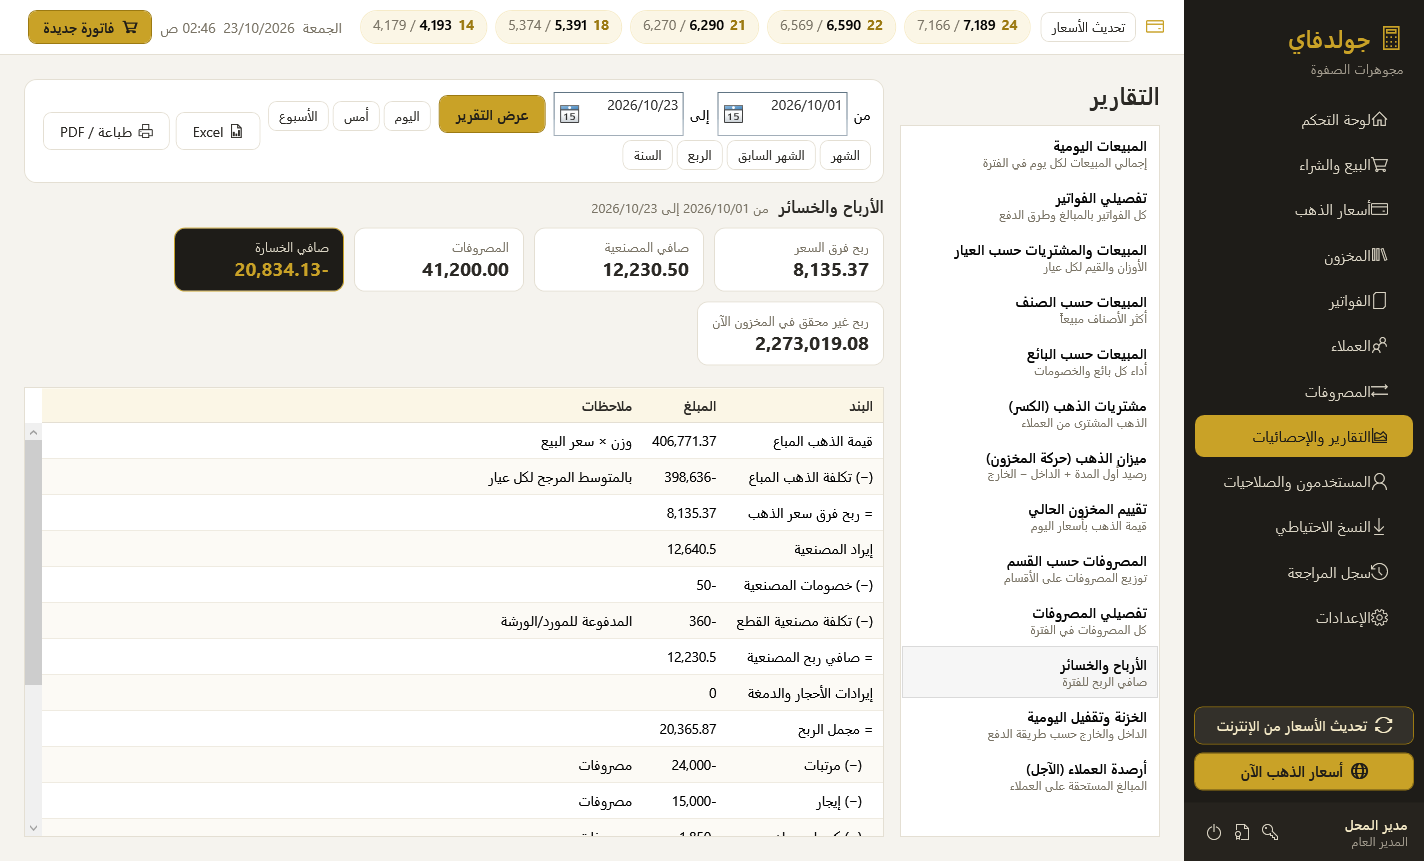Click the 24 karat price chip
Screen dimensions: 1424x861
point(967,26)
